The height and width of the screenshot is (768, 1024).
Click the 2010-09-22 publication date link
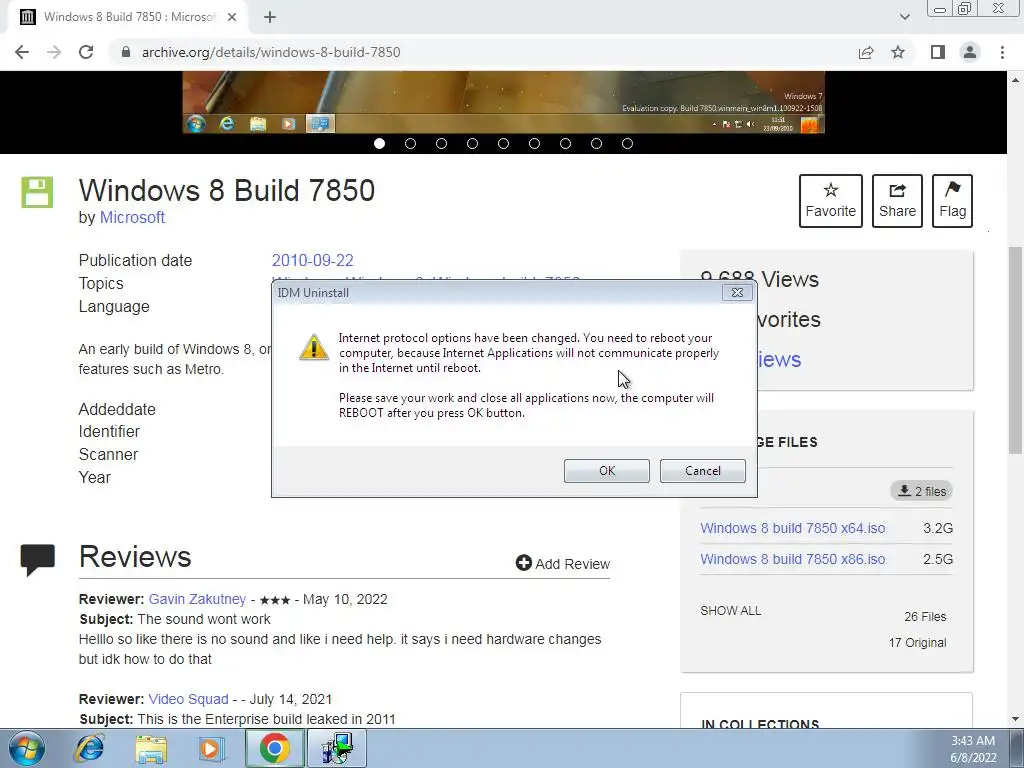click(x=313, y=260)
